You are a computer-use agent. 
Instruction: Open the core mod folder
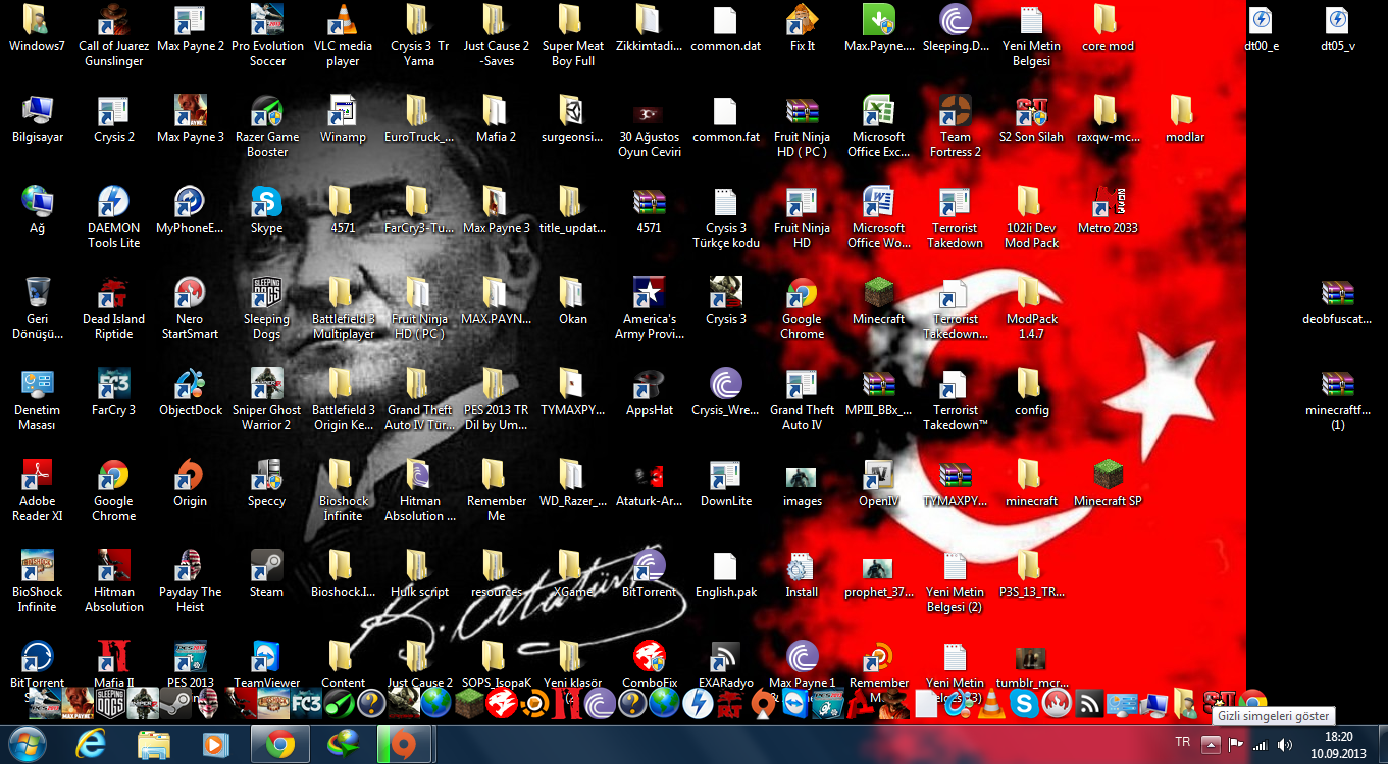coord(1107,29)
